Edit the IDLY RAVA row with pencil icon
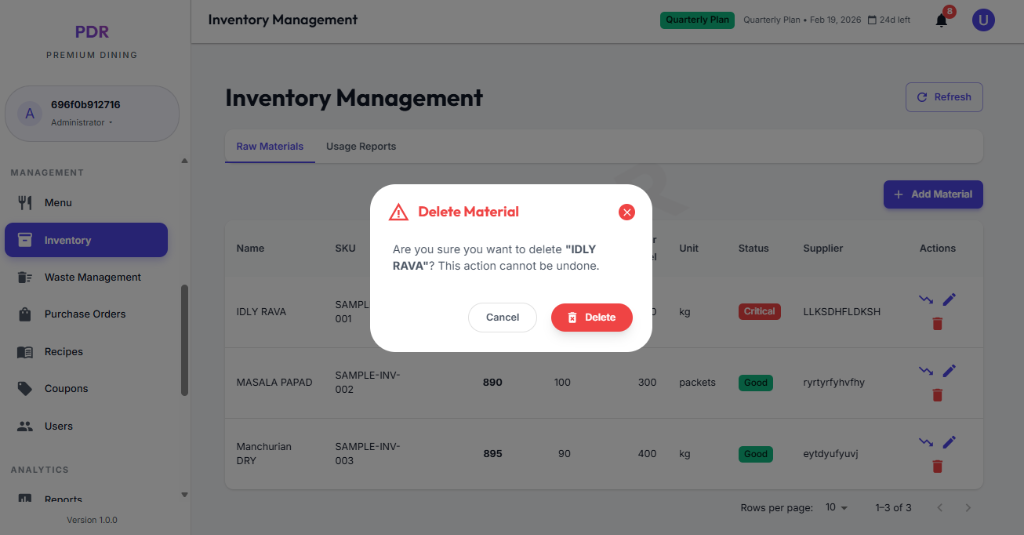The height and width of the screenshot is (535, 1024). (949, 299)
